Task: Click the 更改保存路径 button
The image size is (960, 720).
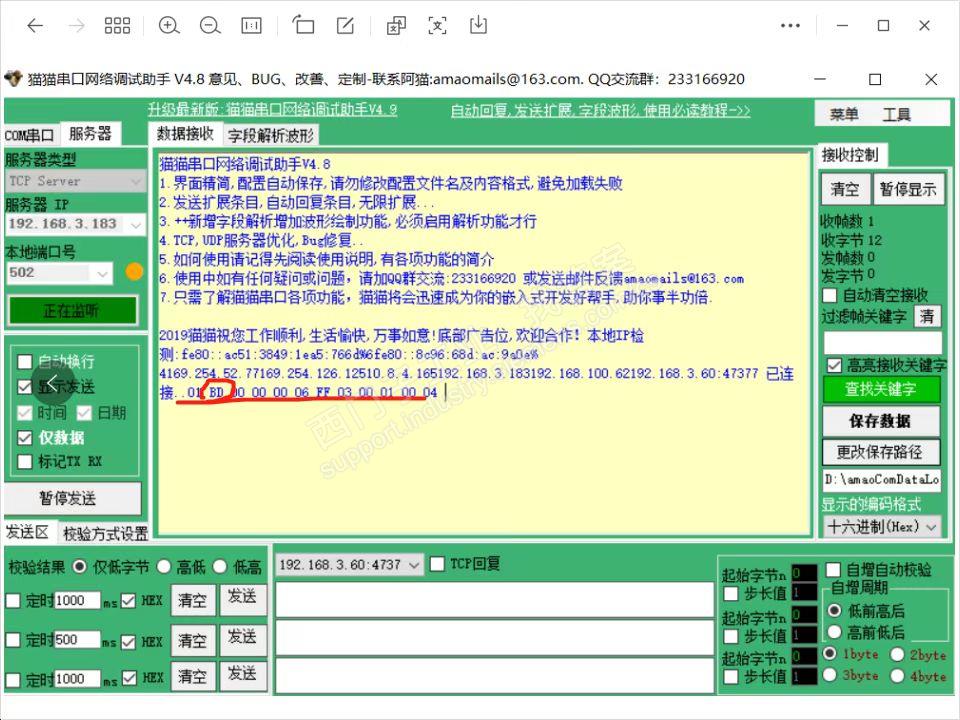Action: (880, 452)
